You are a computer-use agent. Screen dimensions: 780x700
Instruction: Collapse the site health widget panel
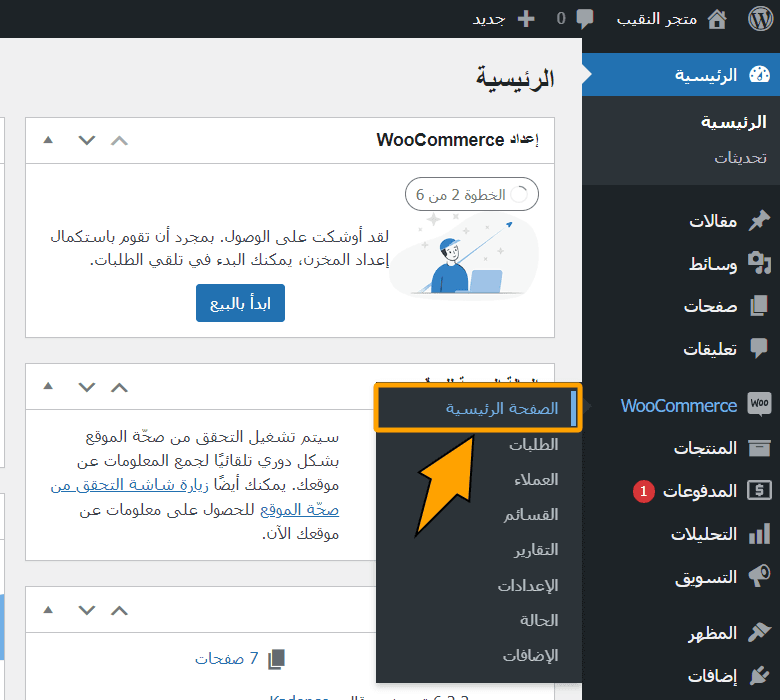coord(48,386)
